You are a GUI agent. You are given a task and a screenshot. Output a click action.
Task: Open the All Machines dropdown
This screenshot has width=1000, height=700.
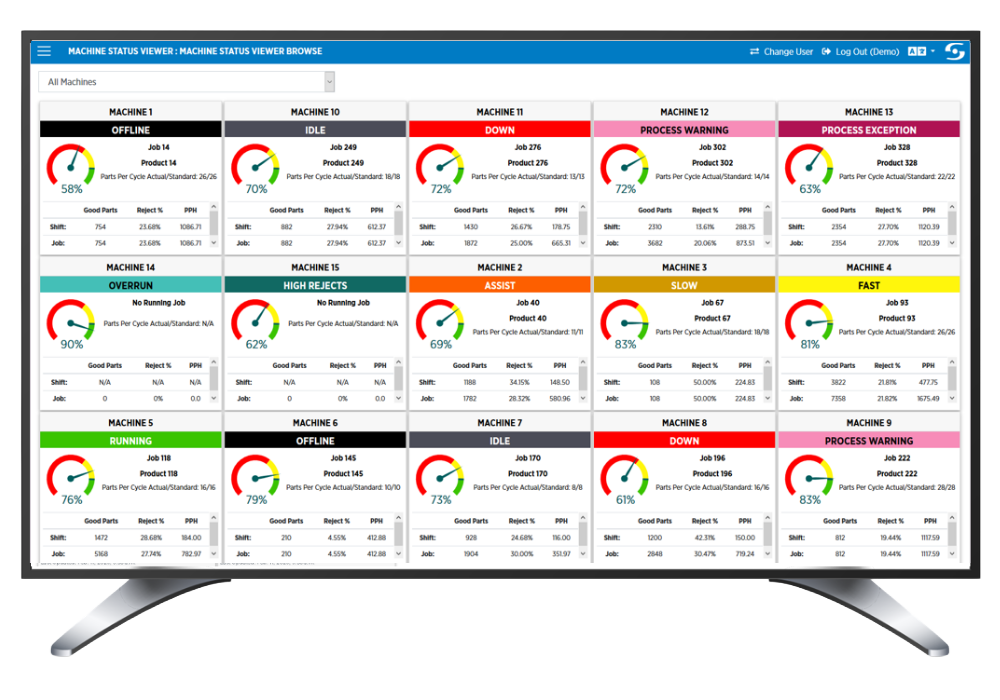coord(185,81)
